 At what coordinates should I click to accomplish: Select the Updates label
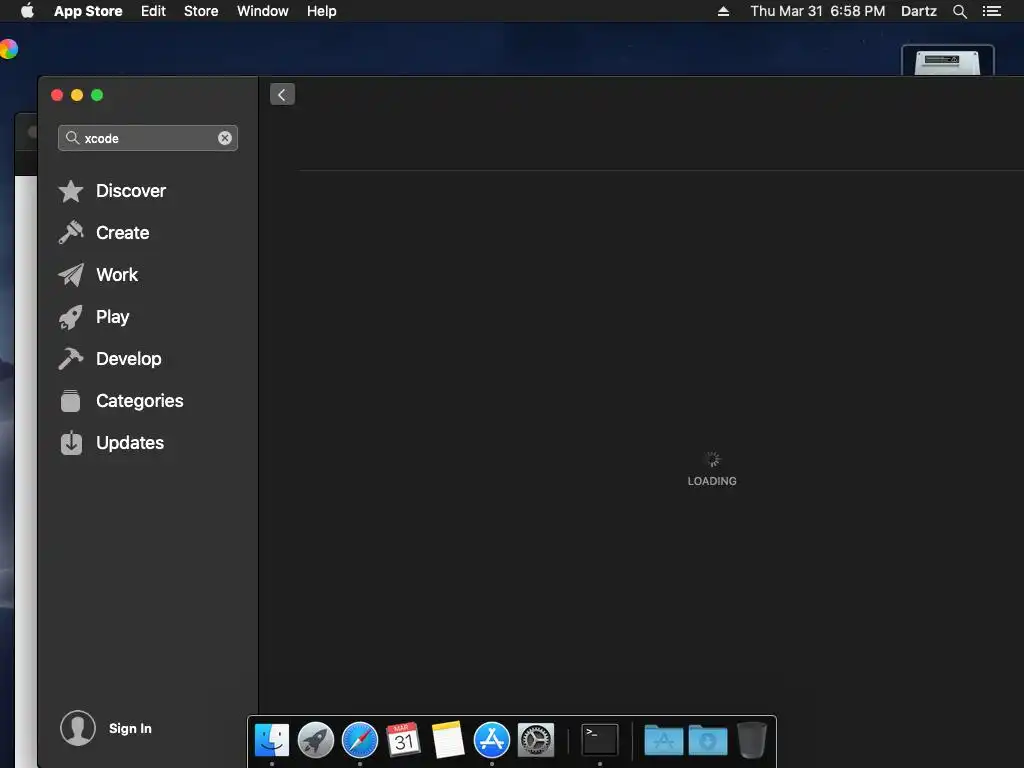130,443
